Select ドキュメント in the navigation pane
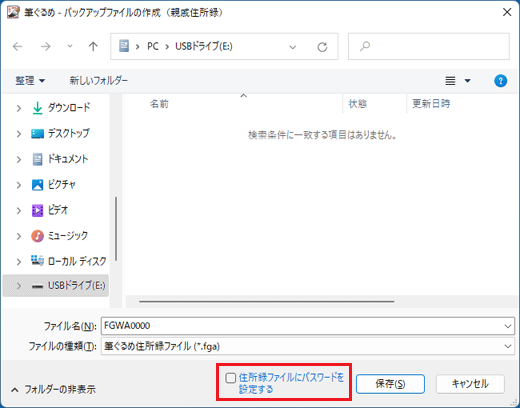Viewport: 520px width, 408px height. (68, 159)
